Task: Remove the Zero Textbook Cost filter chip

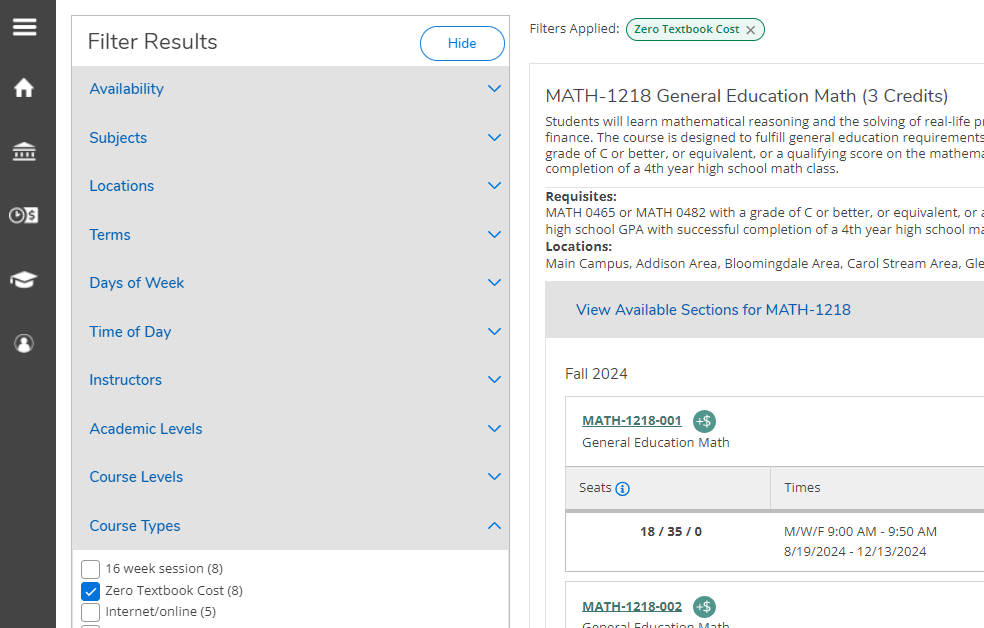Action: [x=750, y=30]
